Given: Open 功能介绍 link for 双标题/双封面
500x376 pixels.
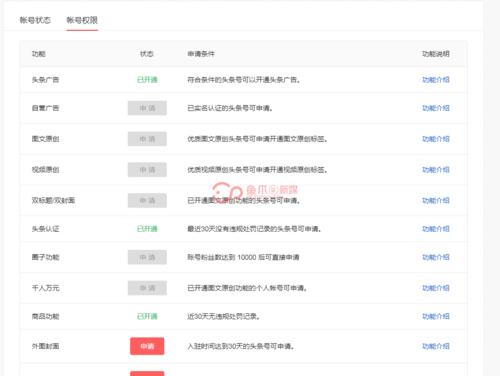Looking at the screenshot, I should 436,200.
